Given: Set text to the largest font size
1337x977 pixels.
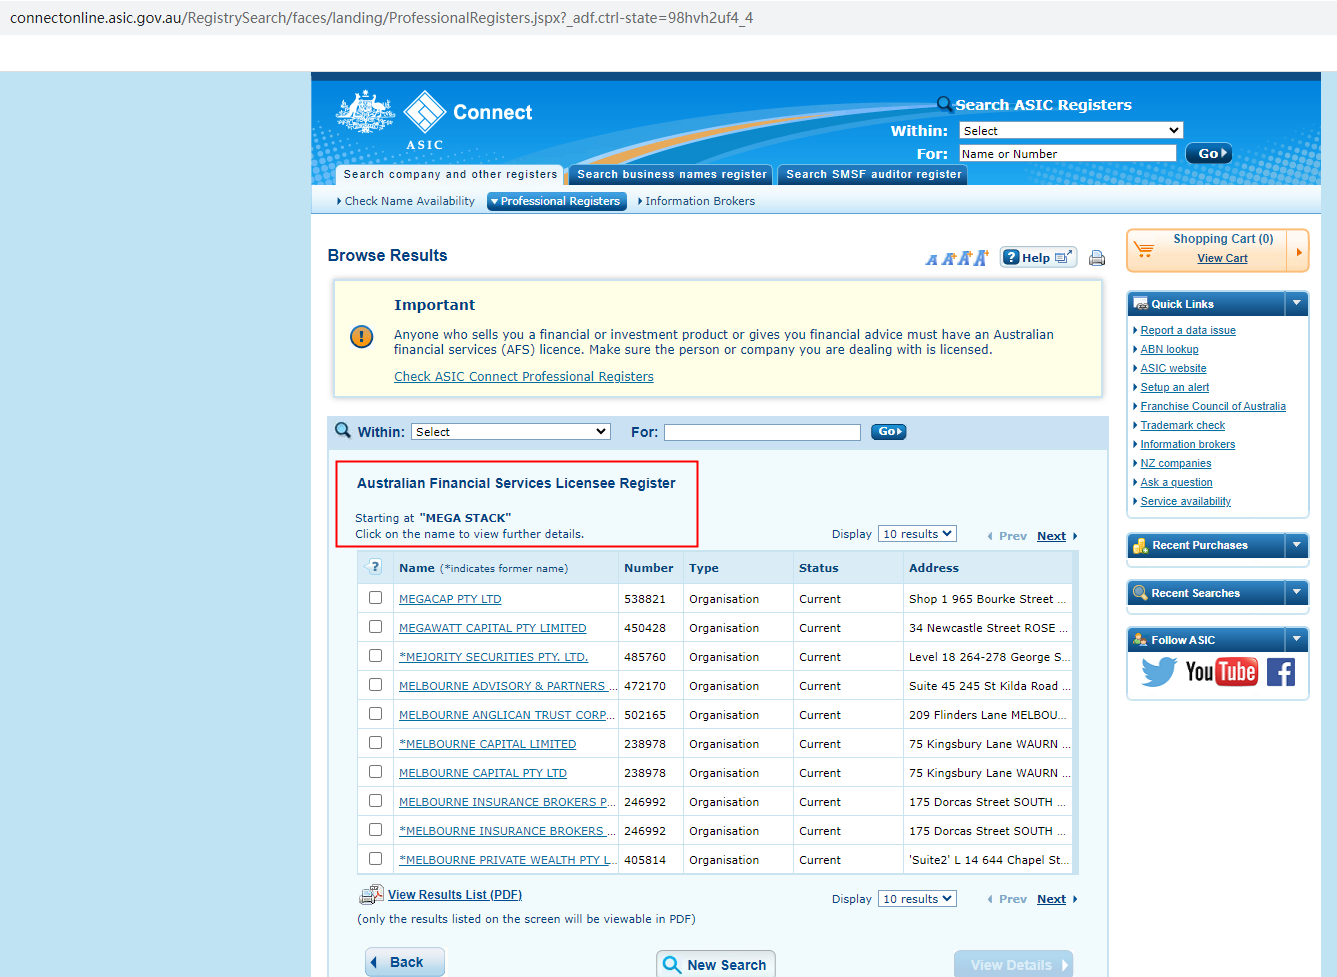Looking at the screenshot, I should coord(981,258).
